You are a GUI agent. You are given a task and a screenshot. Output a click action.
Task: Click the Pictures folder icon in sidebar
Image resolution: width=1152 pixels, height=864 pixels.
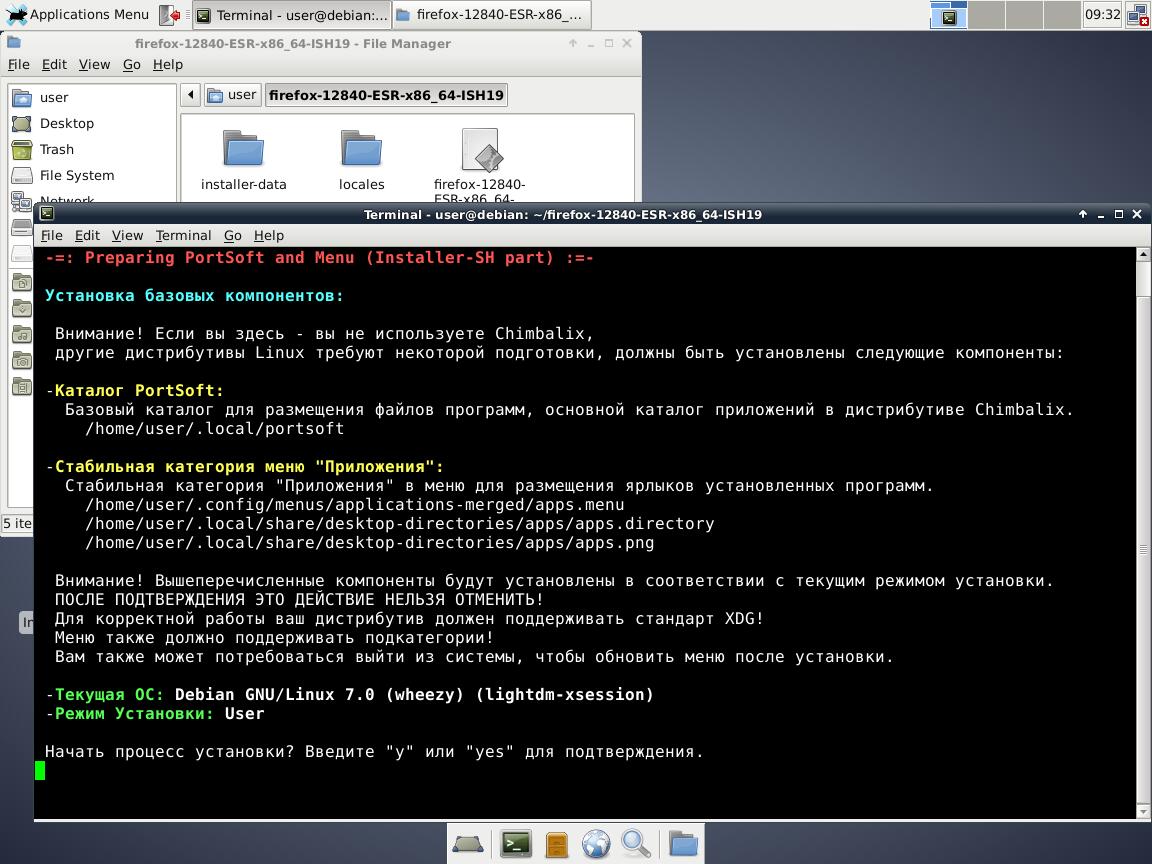tap(22, 360)
